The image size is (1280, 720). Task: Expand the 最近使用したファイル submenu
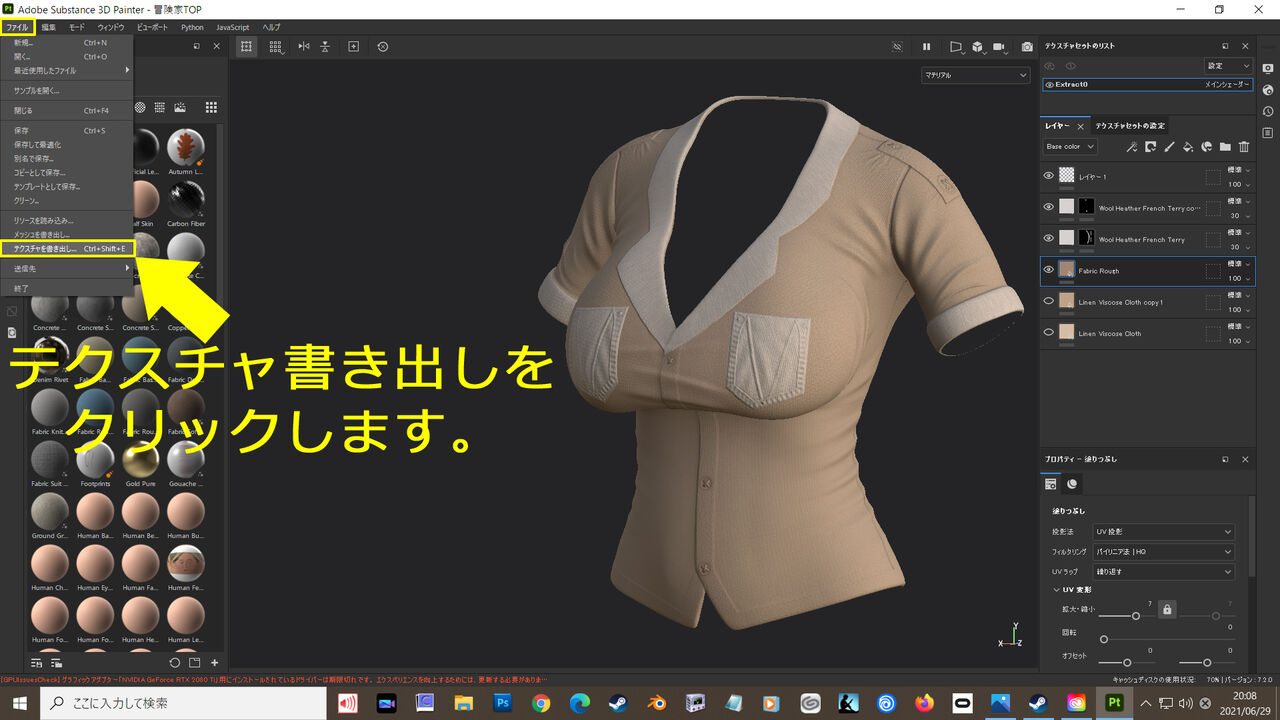tap(67, 71)
